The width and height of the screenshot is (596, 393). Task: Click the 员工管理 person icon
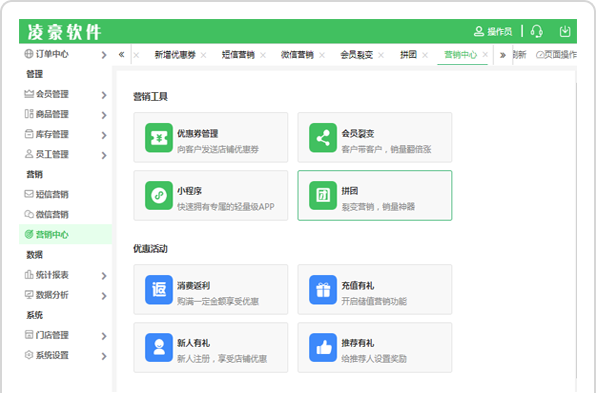click(x=29, y=154)
